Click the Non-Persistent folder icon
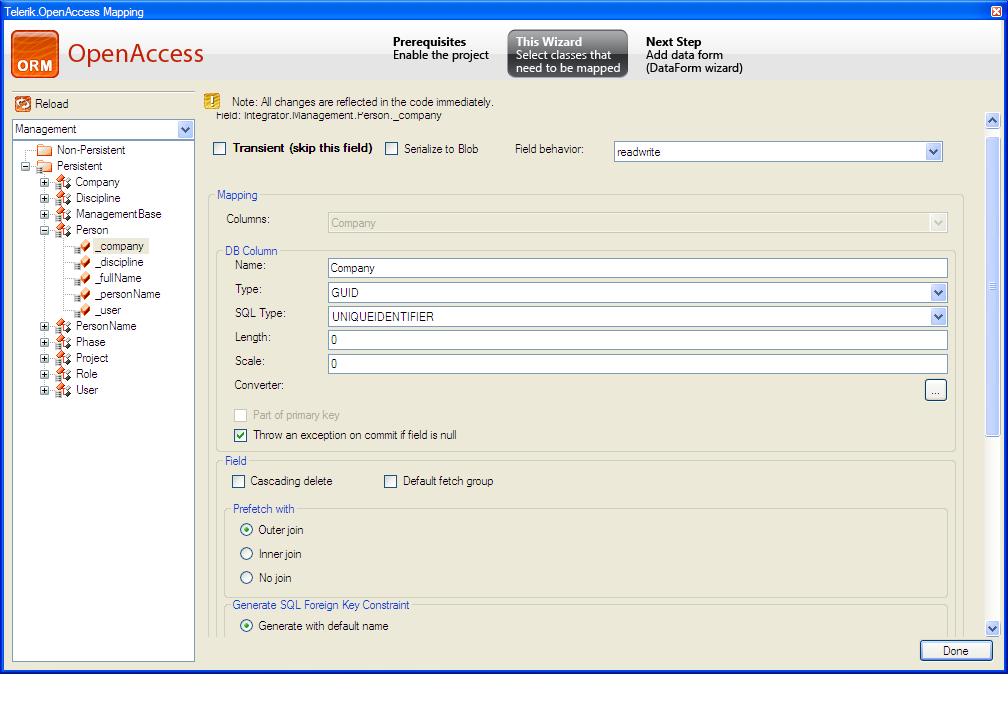This screenshot has width=1008, height=723. tap(44, 150)
